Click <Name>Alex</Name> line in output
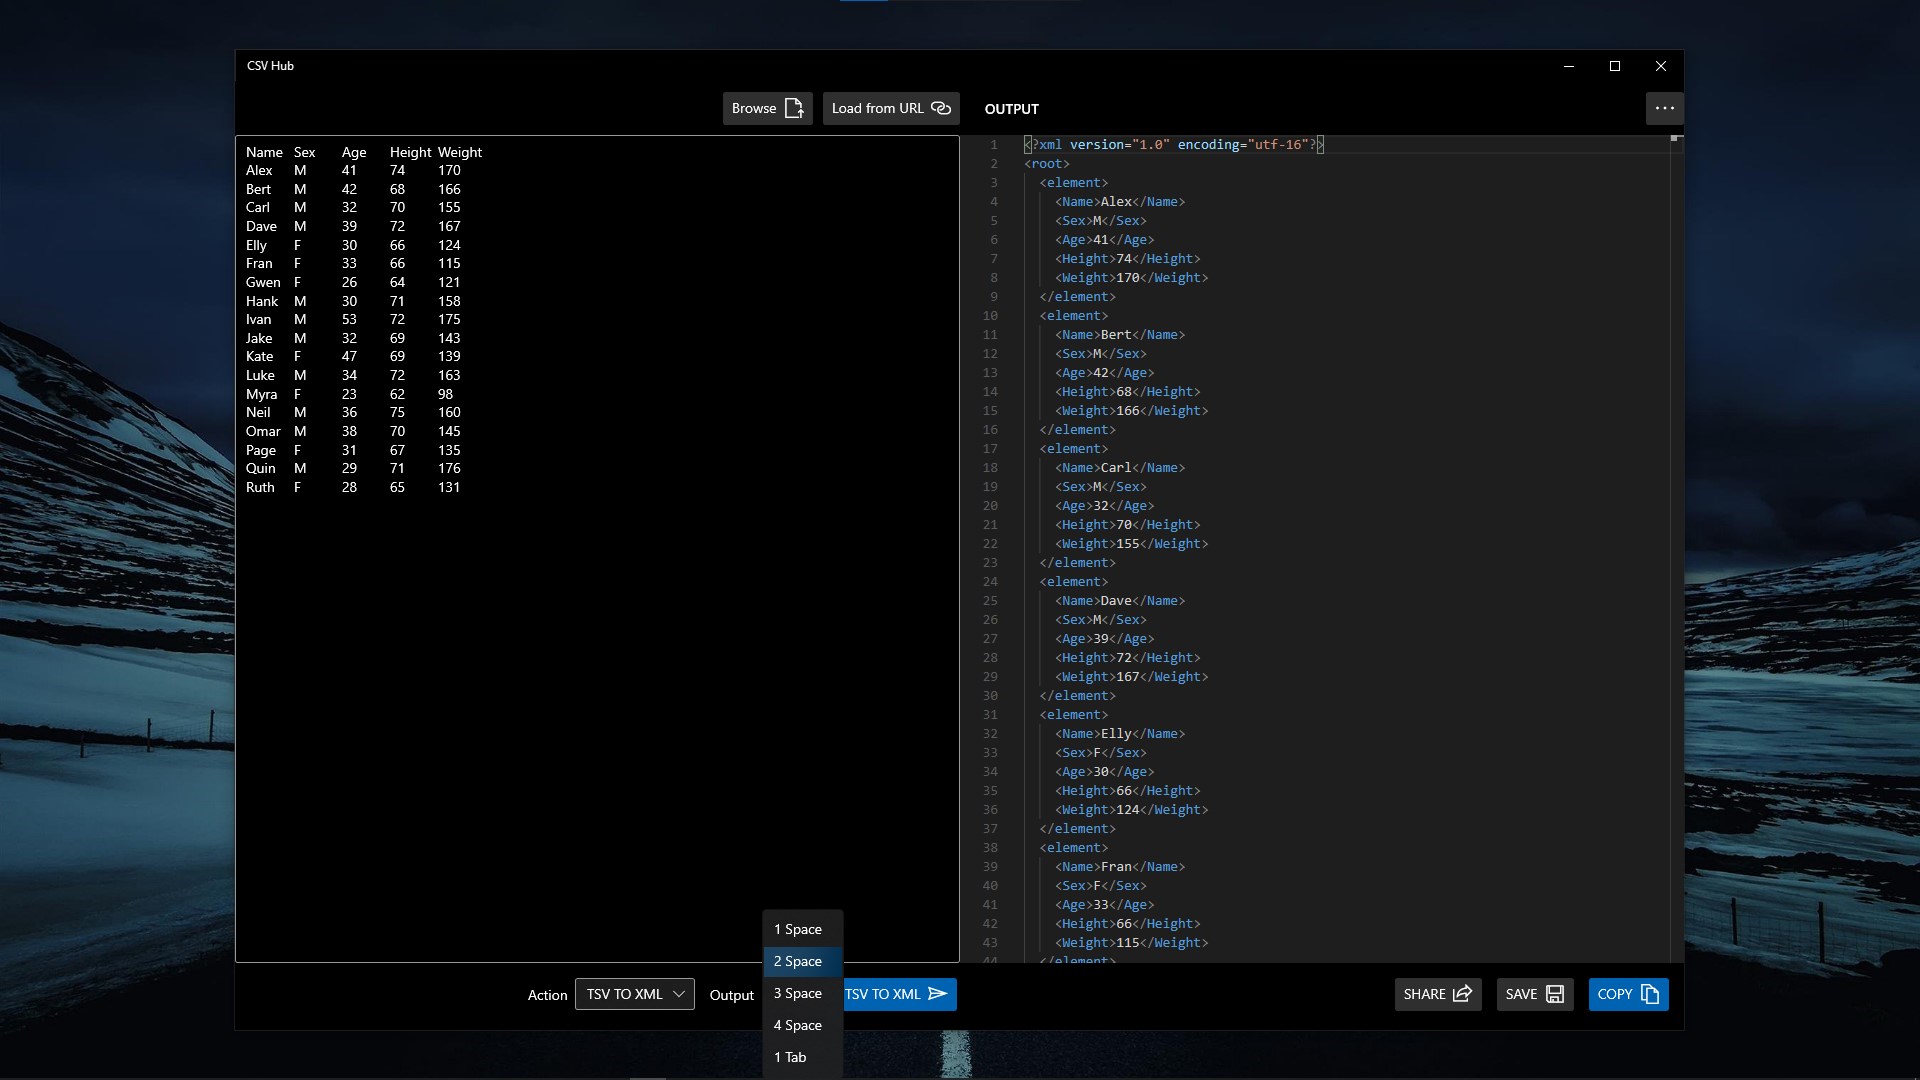 point(1120,202)
